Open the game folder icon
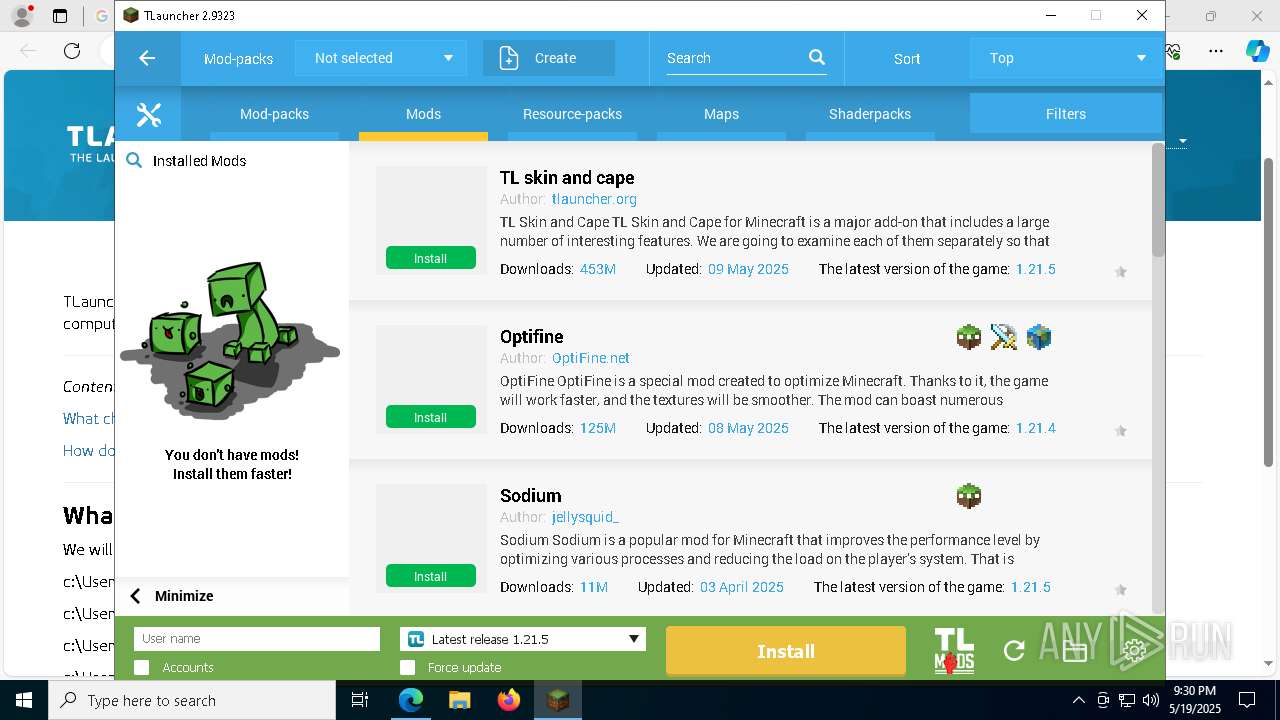This screenshot has height=720, width=1280. pos(1075,651)
